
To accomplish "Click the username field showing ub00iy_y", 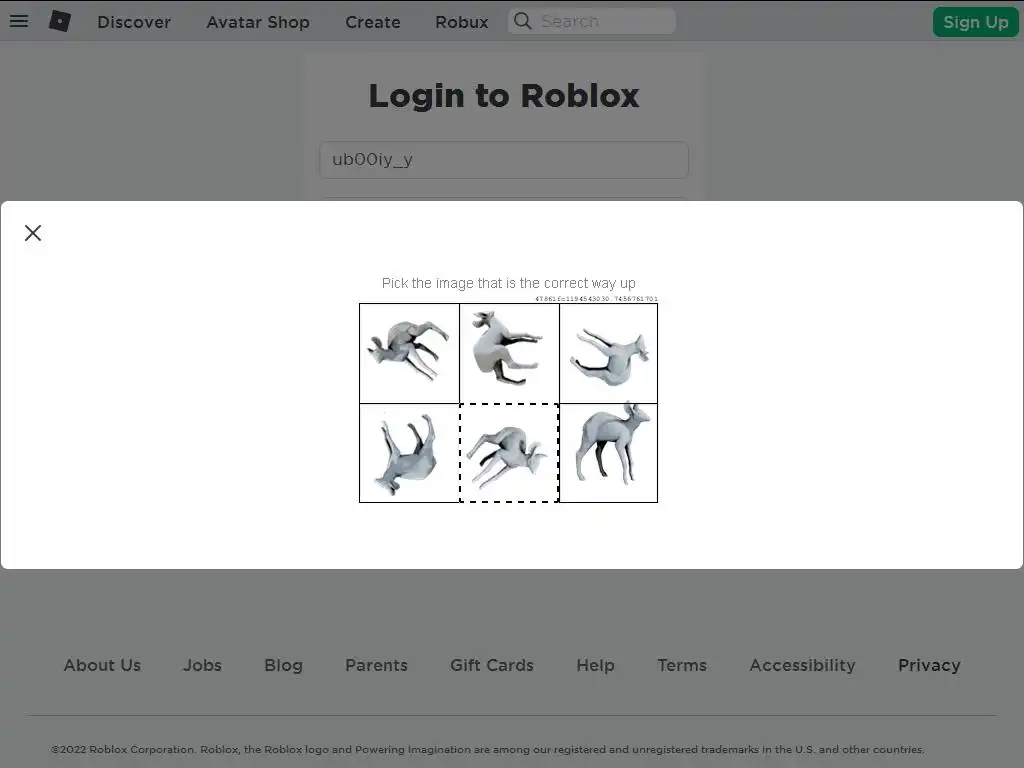I will pyautogui.click(x=504, y=160).
